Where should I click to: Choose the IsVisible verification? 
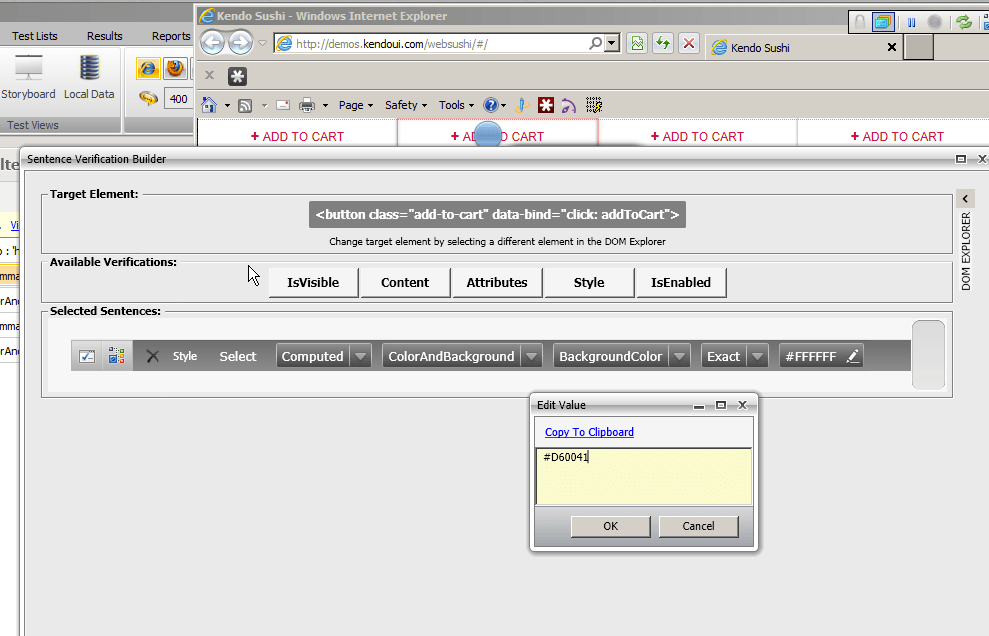[313, 283]
